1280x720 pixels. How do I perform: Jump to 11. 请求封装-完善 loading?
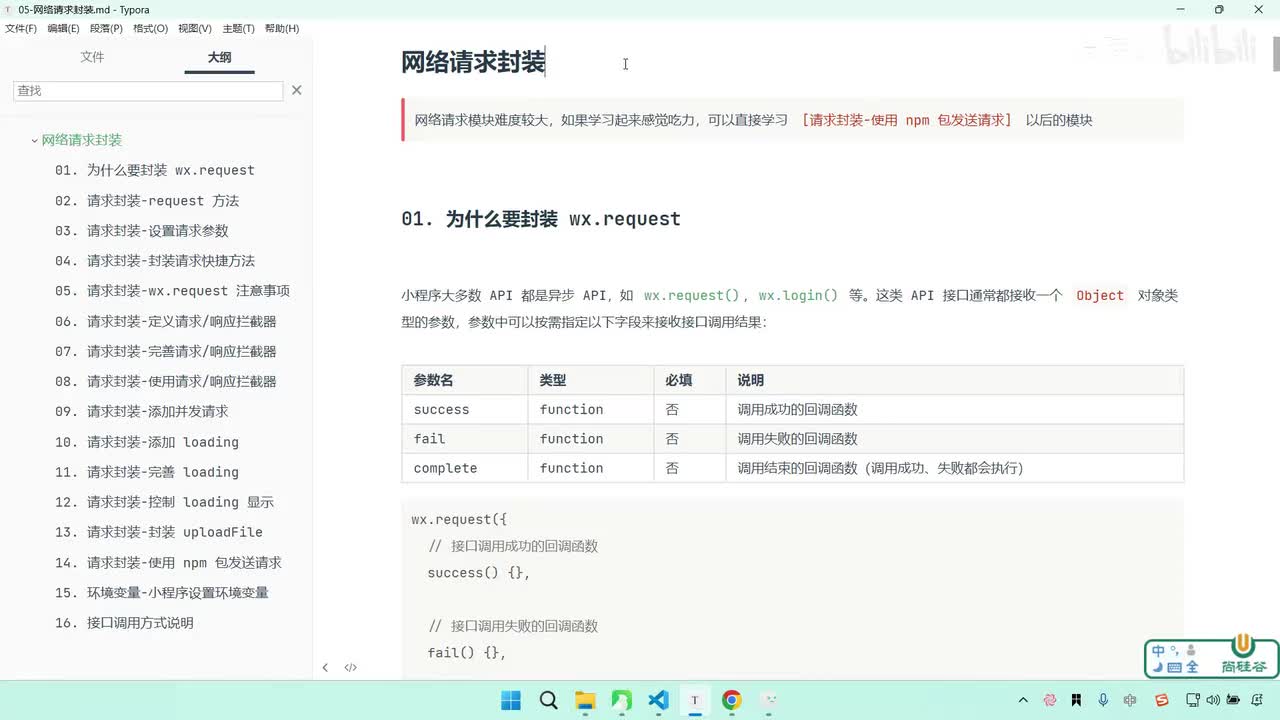click(x=147, y=472)
